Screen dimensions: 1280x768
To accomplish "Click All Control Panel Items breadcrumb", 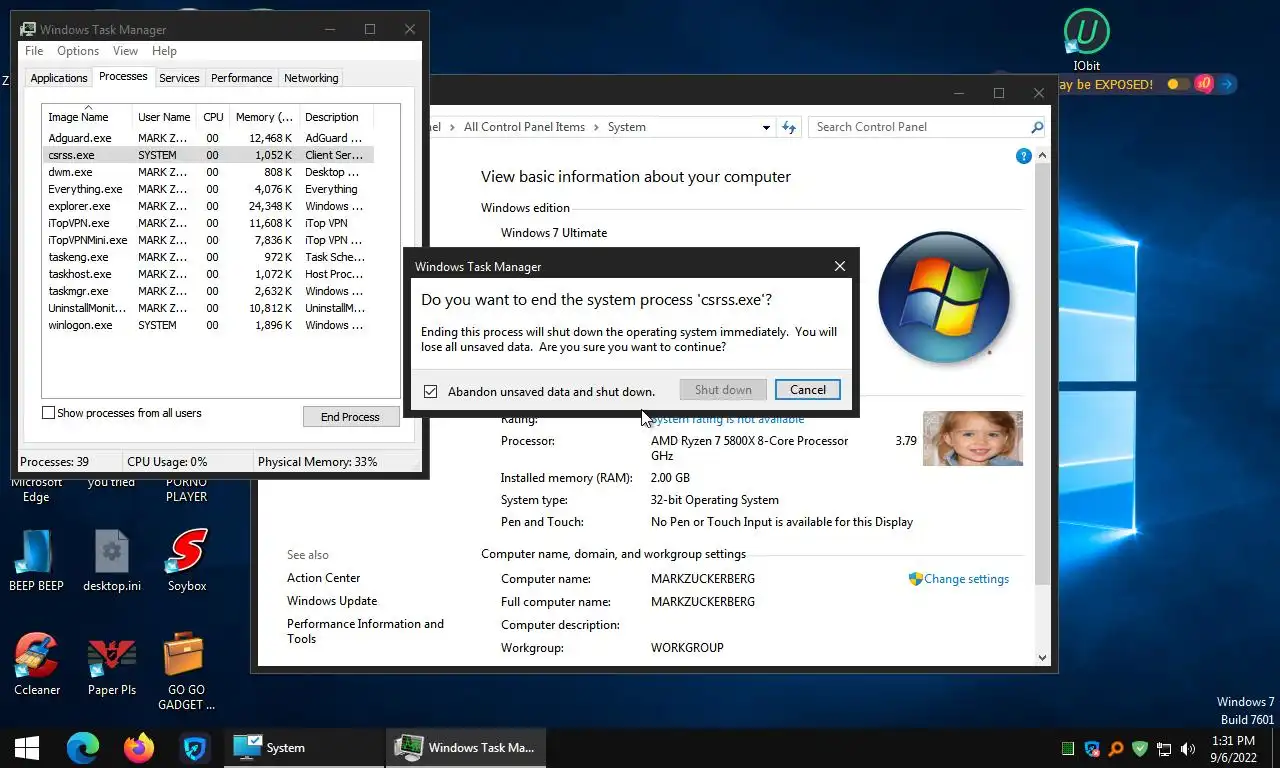I will click(x=524, y=127).
